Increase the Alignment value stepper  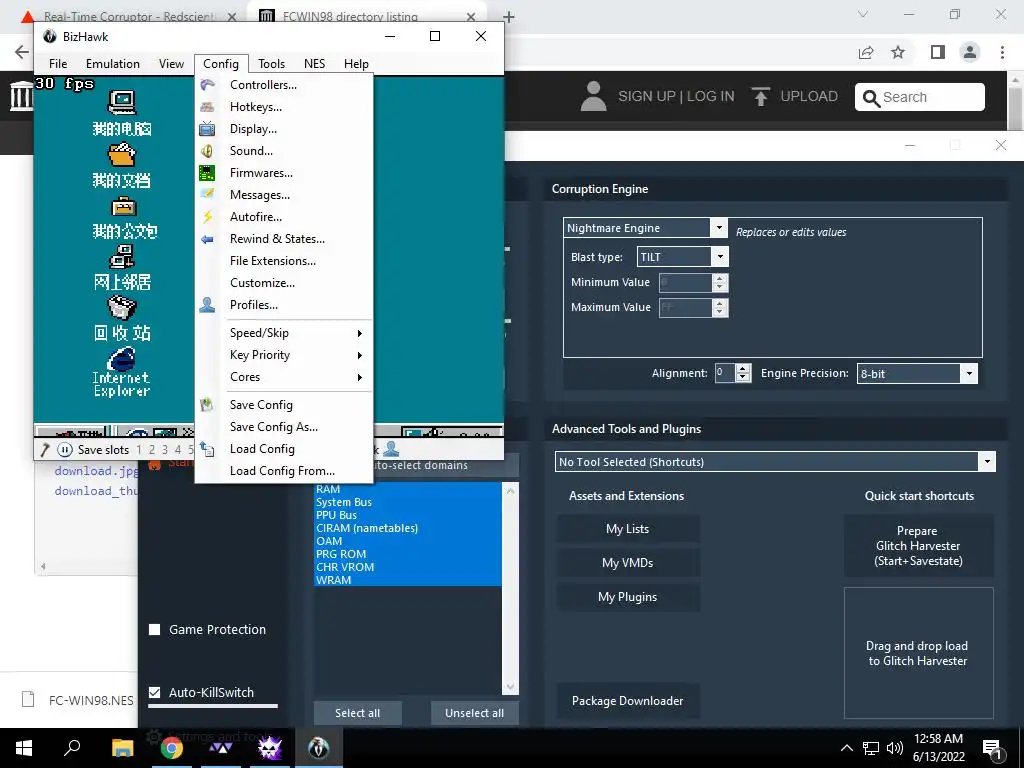743,369
